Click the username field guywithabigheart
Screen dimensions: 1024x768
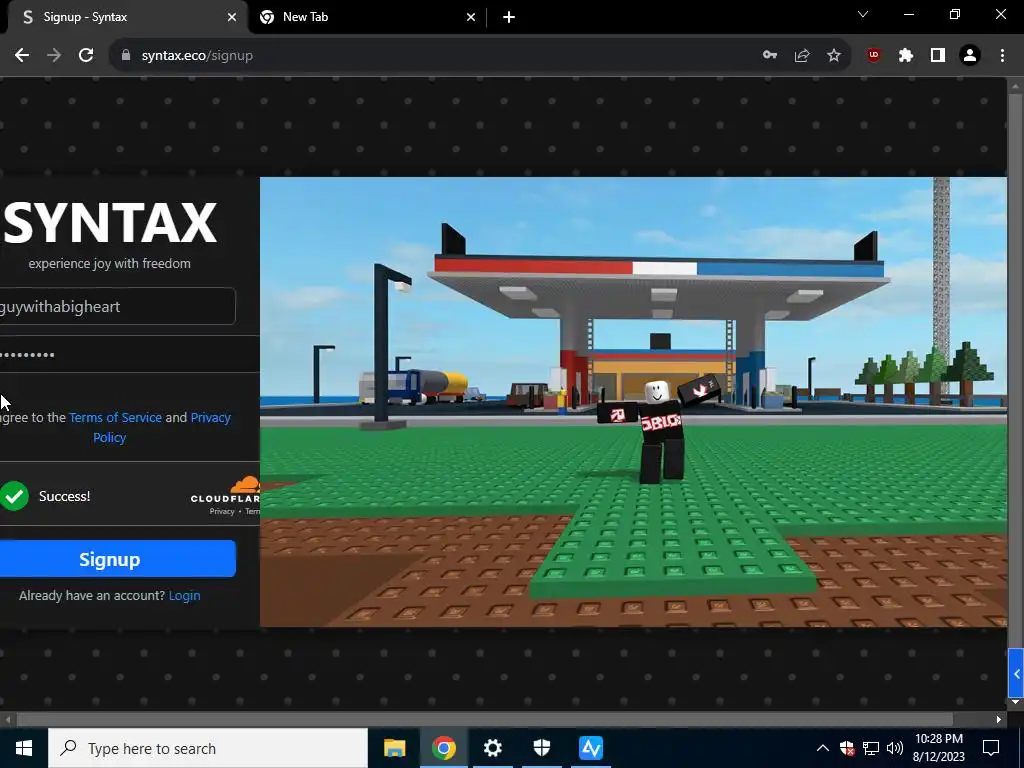pyautogui.click(x=118, y=306)
